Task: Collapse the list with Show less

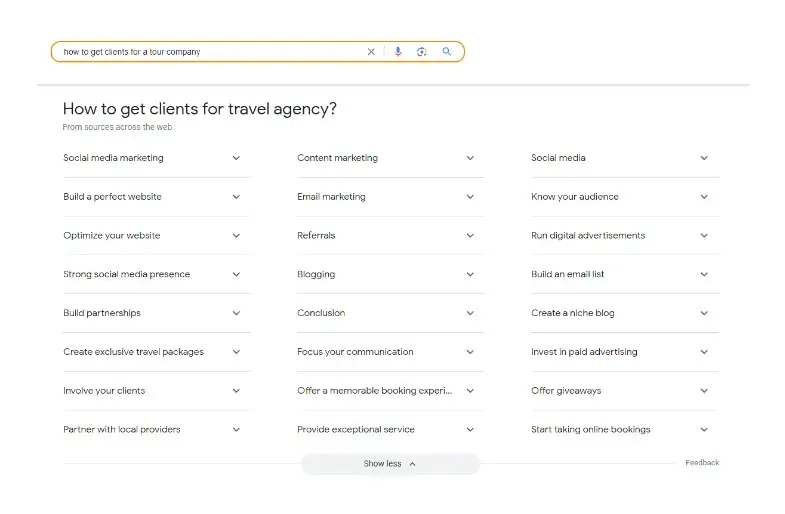Action: coord(390,464)
